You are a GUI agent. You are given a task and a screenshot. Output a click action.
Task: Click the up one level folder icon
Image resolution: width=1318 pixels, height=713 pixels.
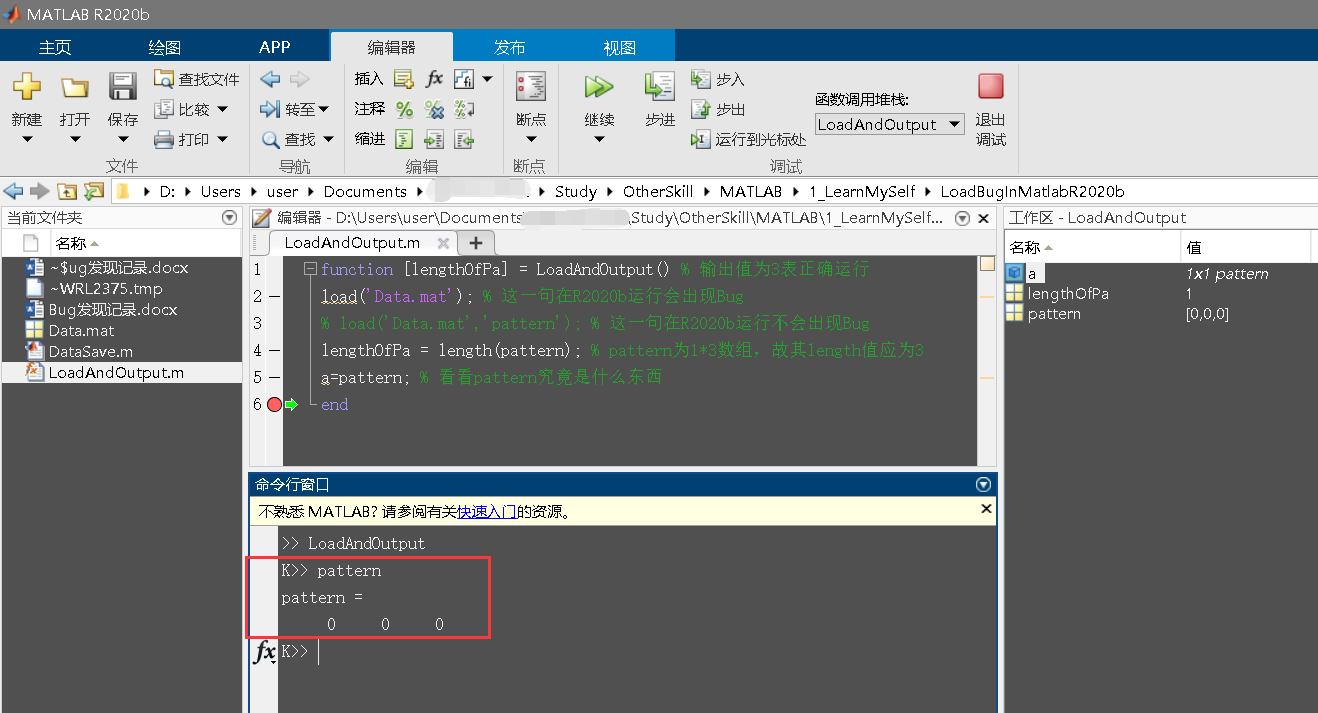[x=67, y=191]
